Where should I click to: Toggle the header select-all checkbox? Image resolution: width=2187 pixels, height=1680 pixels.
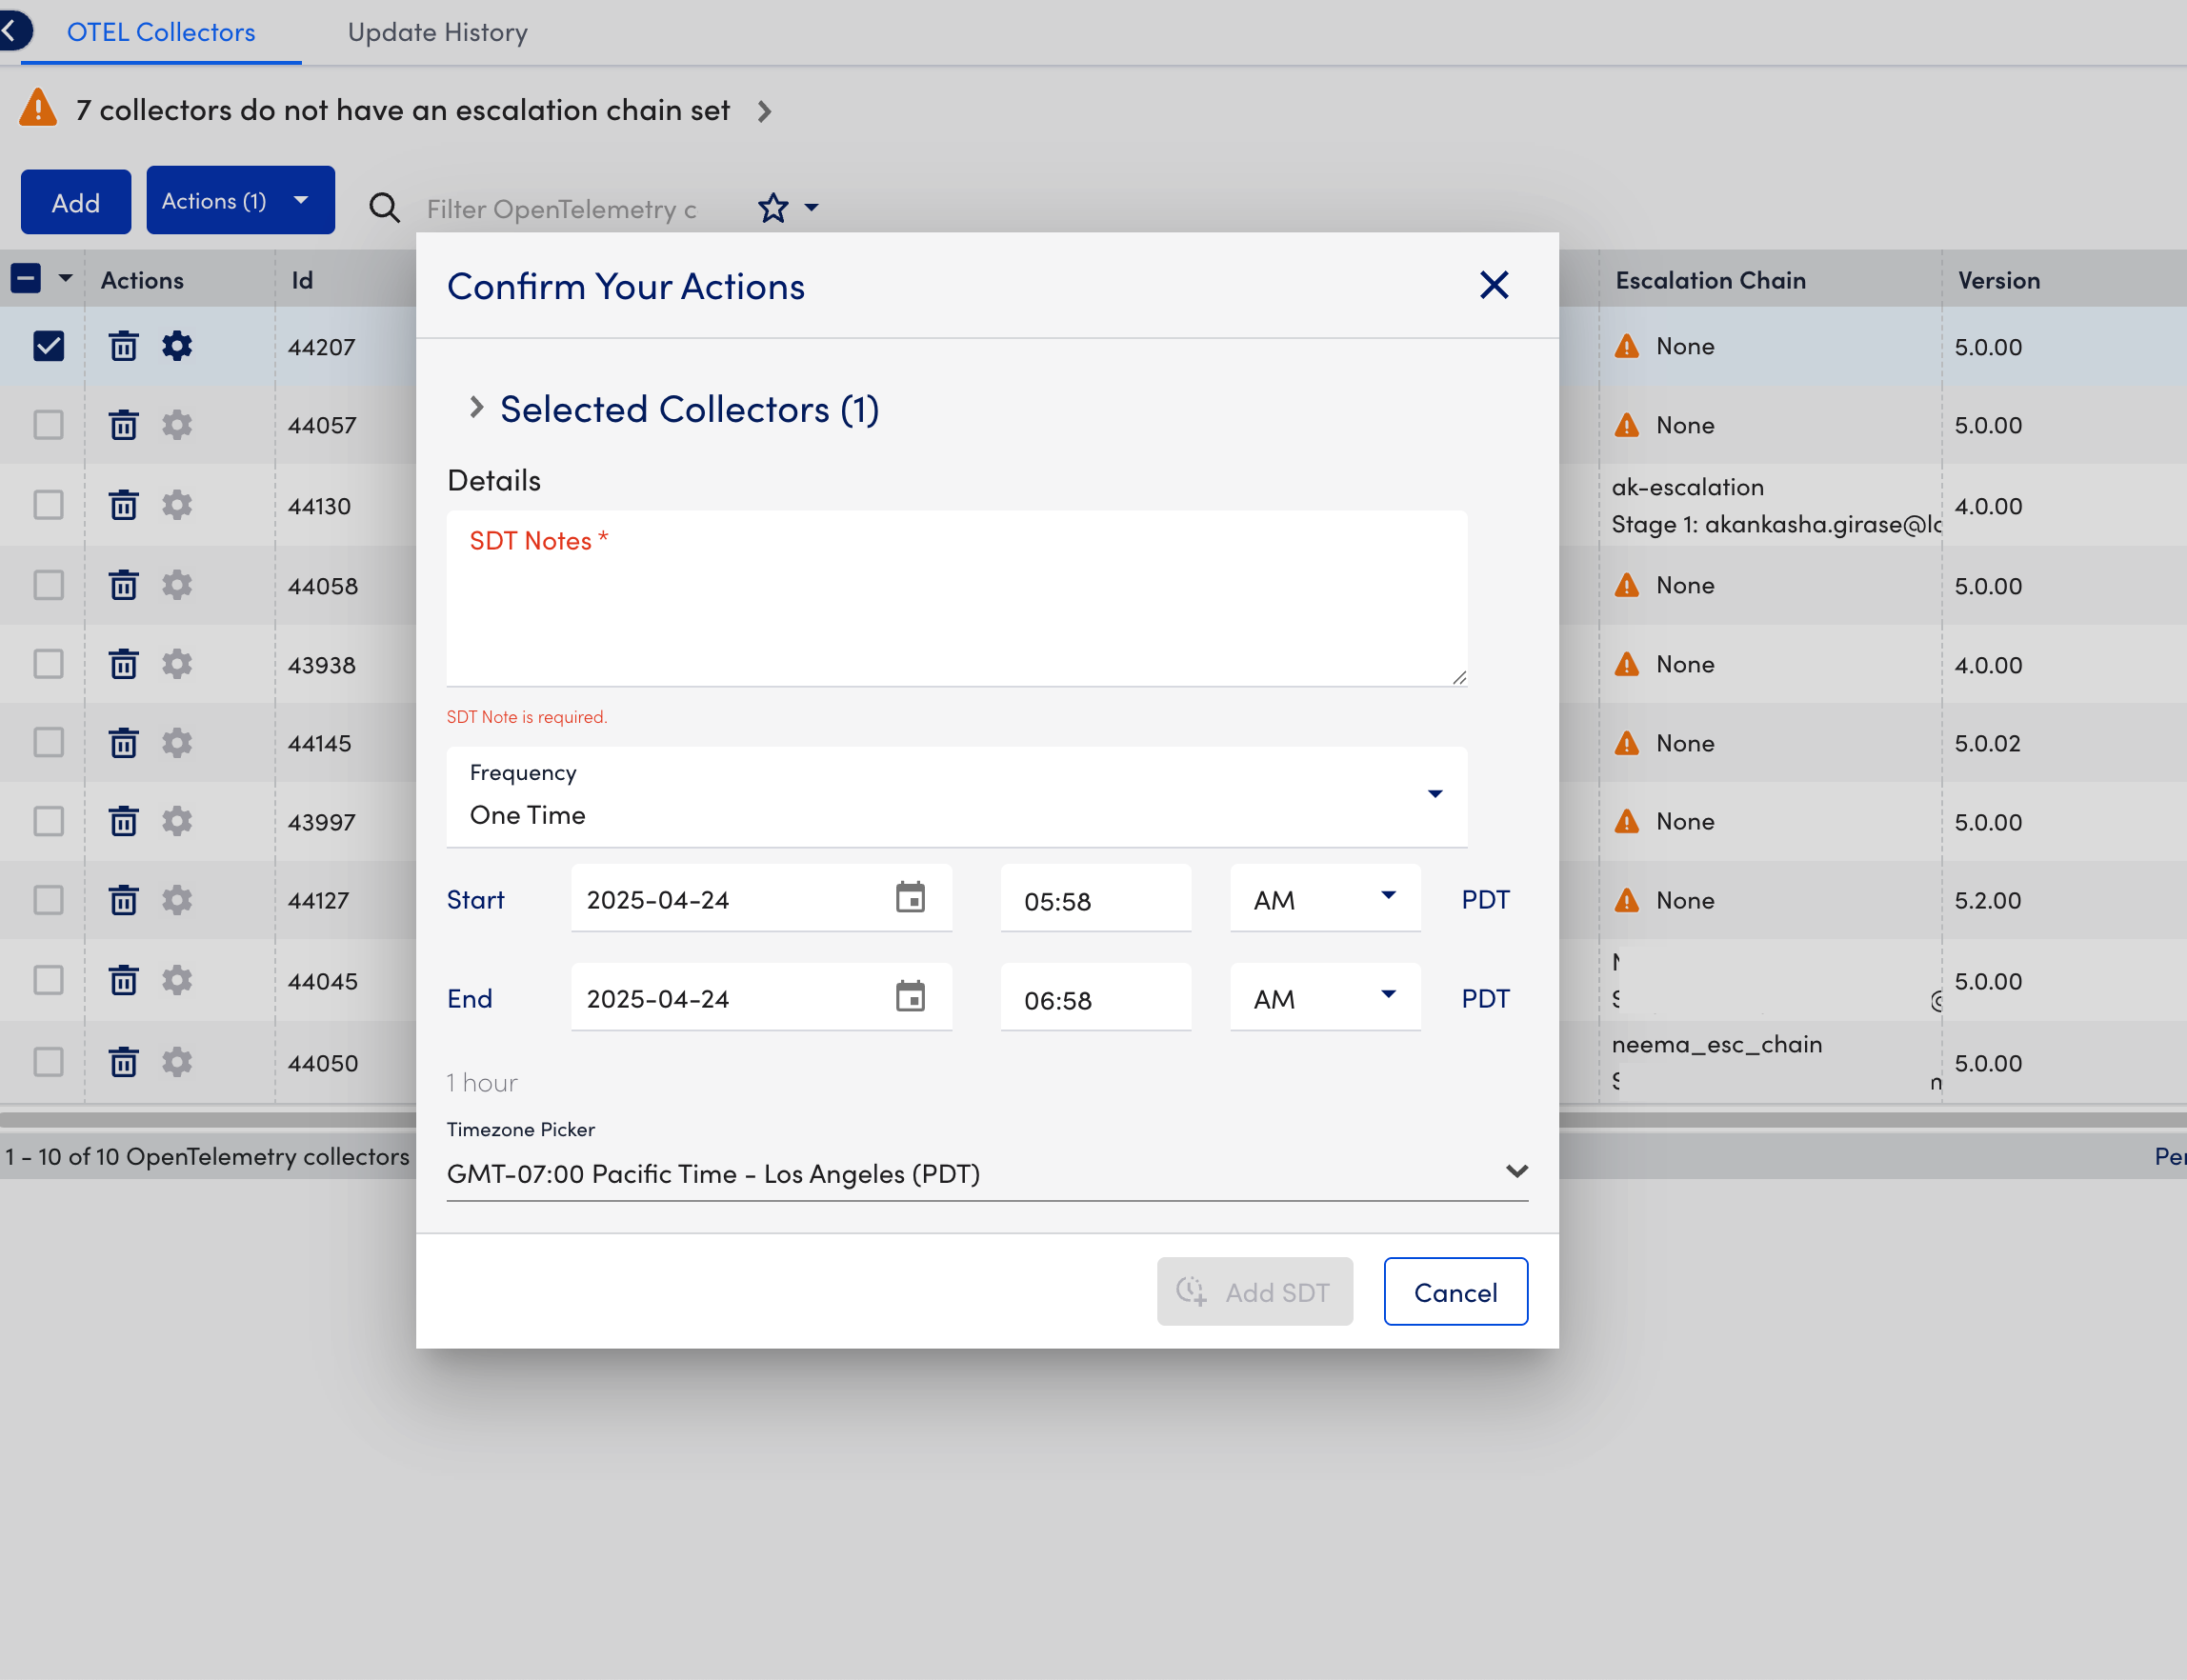click(x=26, y=279)
